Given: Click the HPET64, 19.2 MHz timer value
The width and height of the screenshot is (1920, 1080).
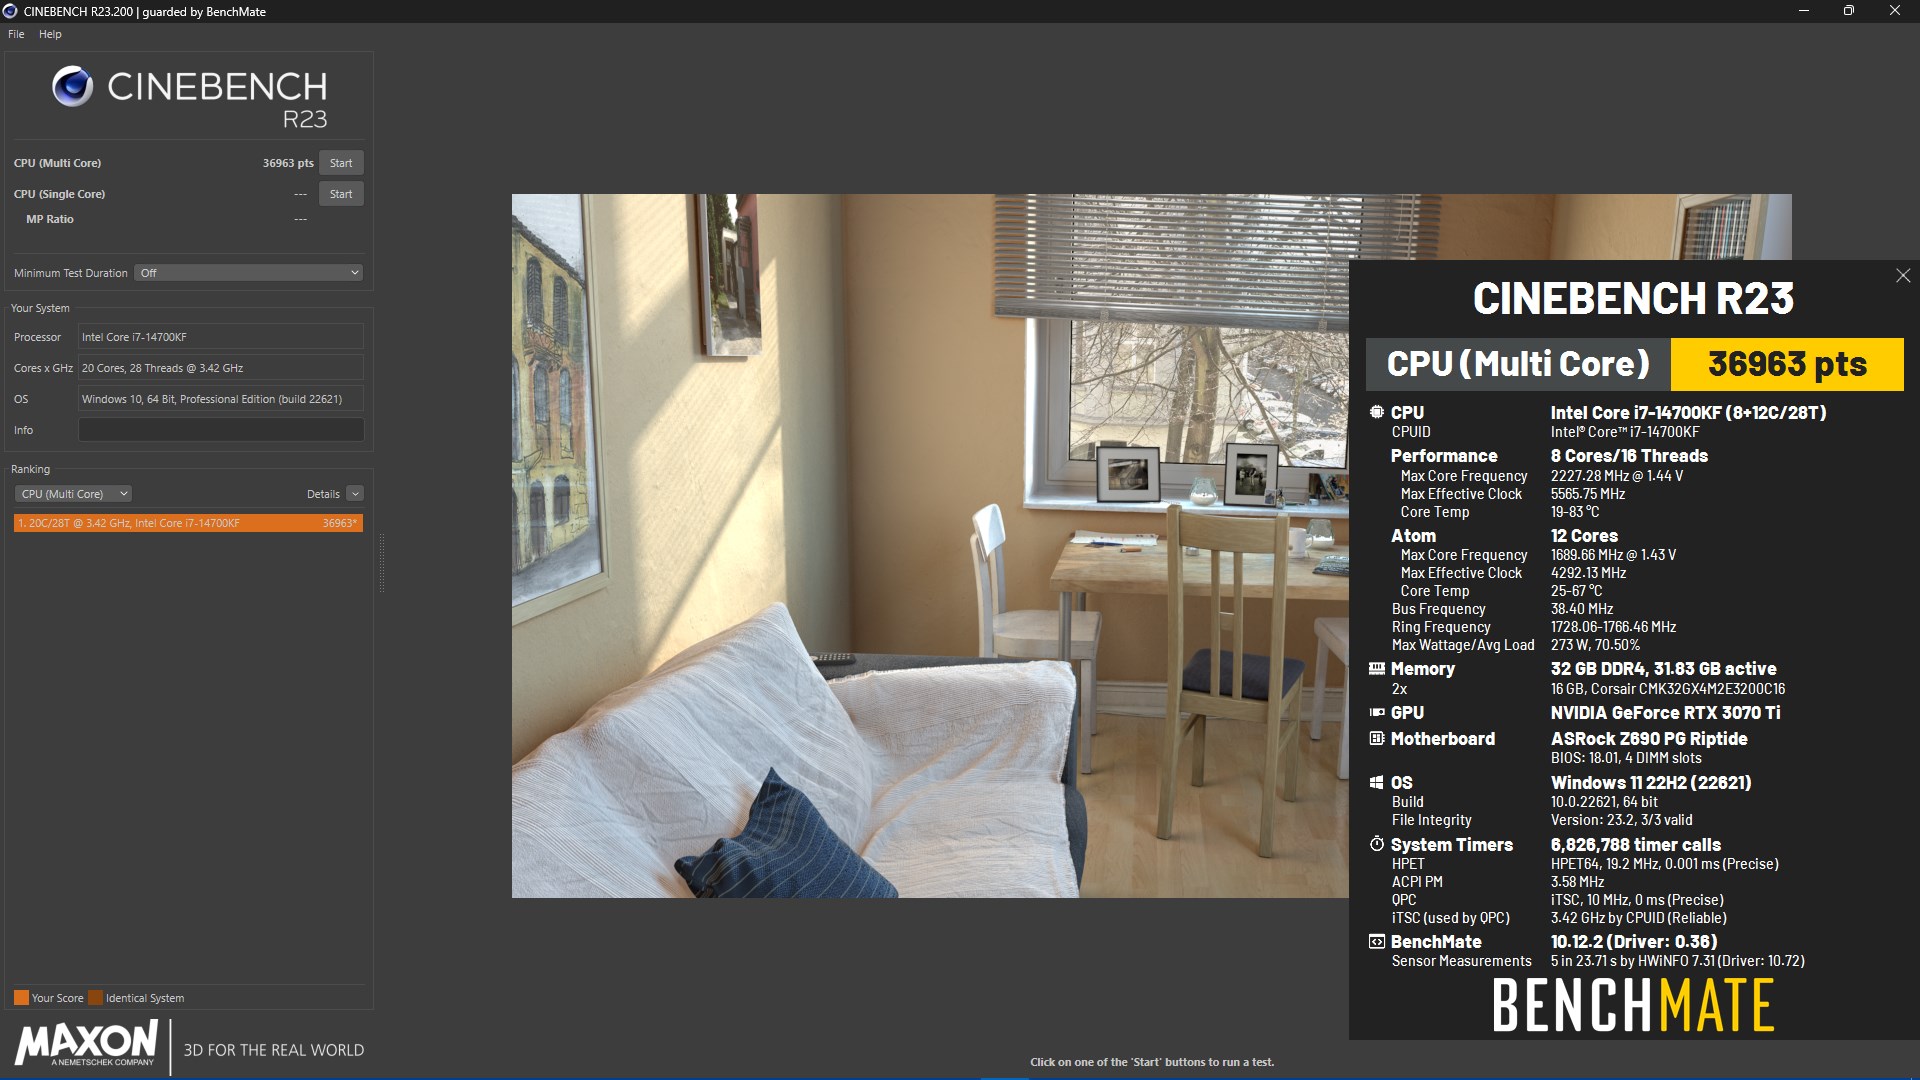Looking at the screenshot, I should 1665,864.
